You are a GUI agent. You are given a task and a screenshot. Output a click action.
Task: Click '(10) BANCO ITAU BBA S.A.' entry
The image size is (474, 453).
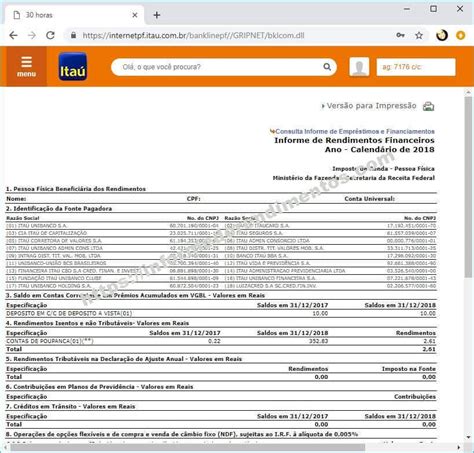click(x=256, y=256)
